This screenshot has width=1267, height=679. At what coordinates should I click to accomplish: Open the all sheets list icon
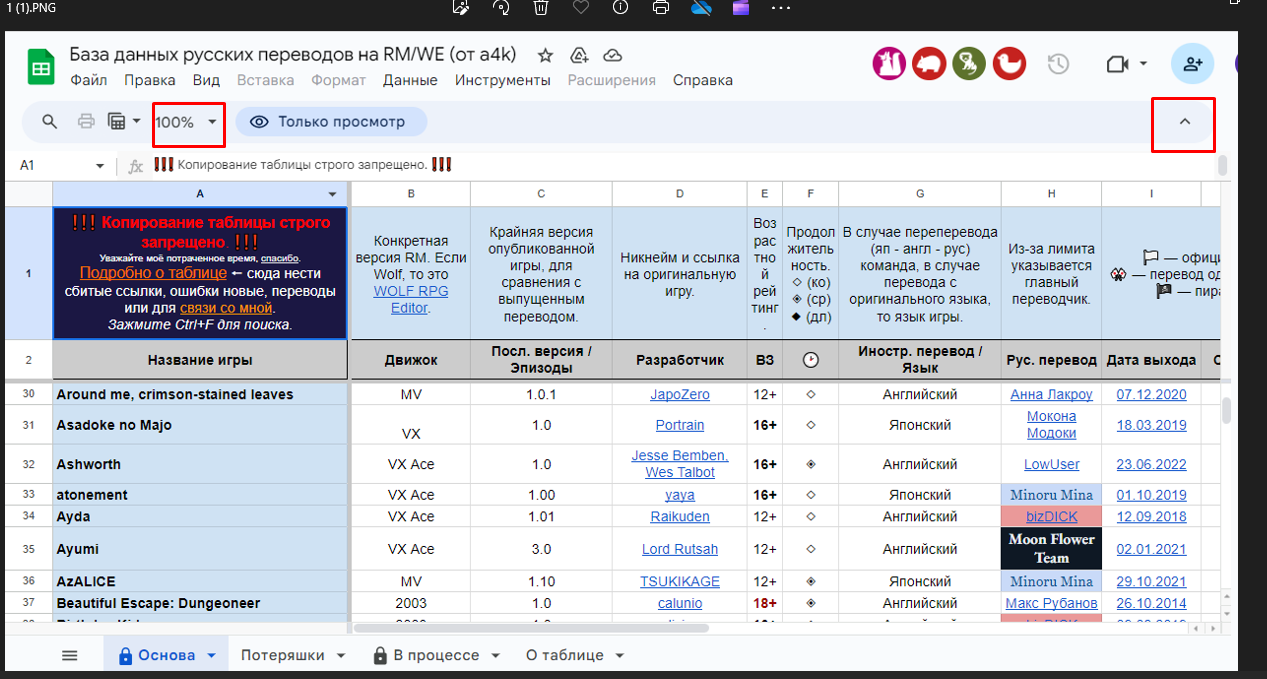pos(69,655)
